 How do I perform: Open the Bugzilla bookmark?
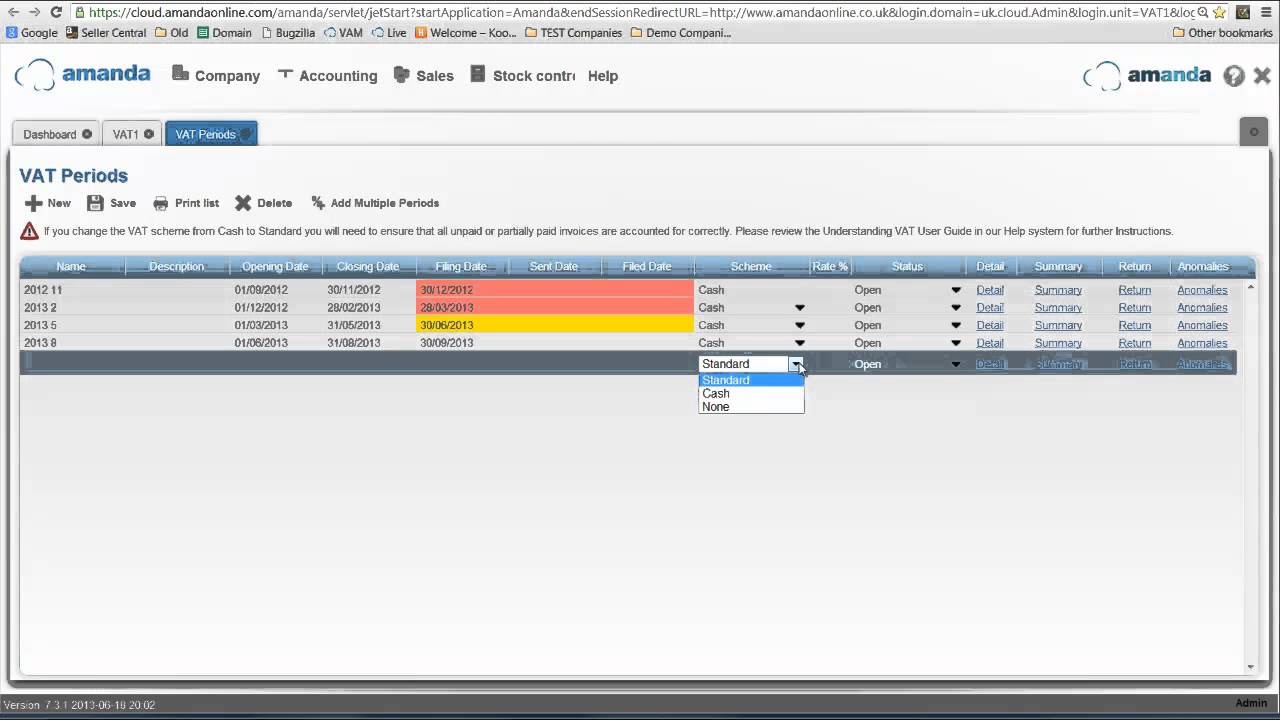[x=288, y=33]
